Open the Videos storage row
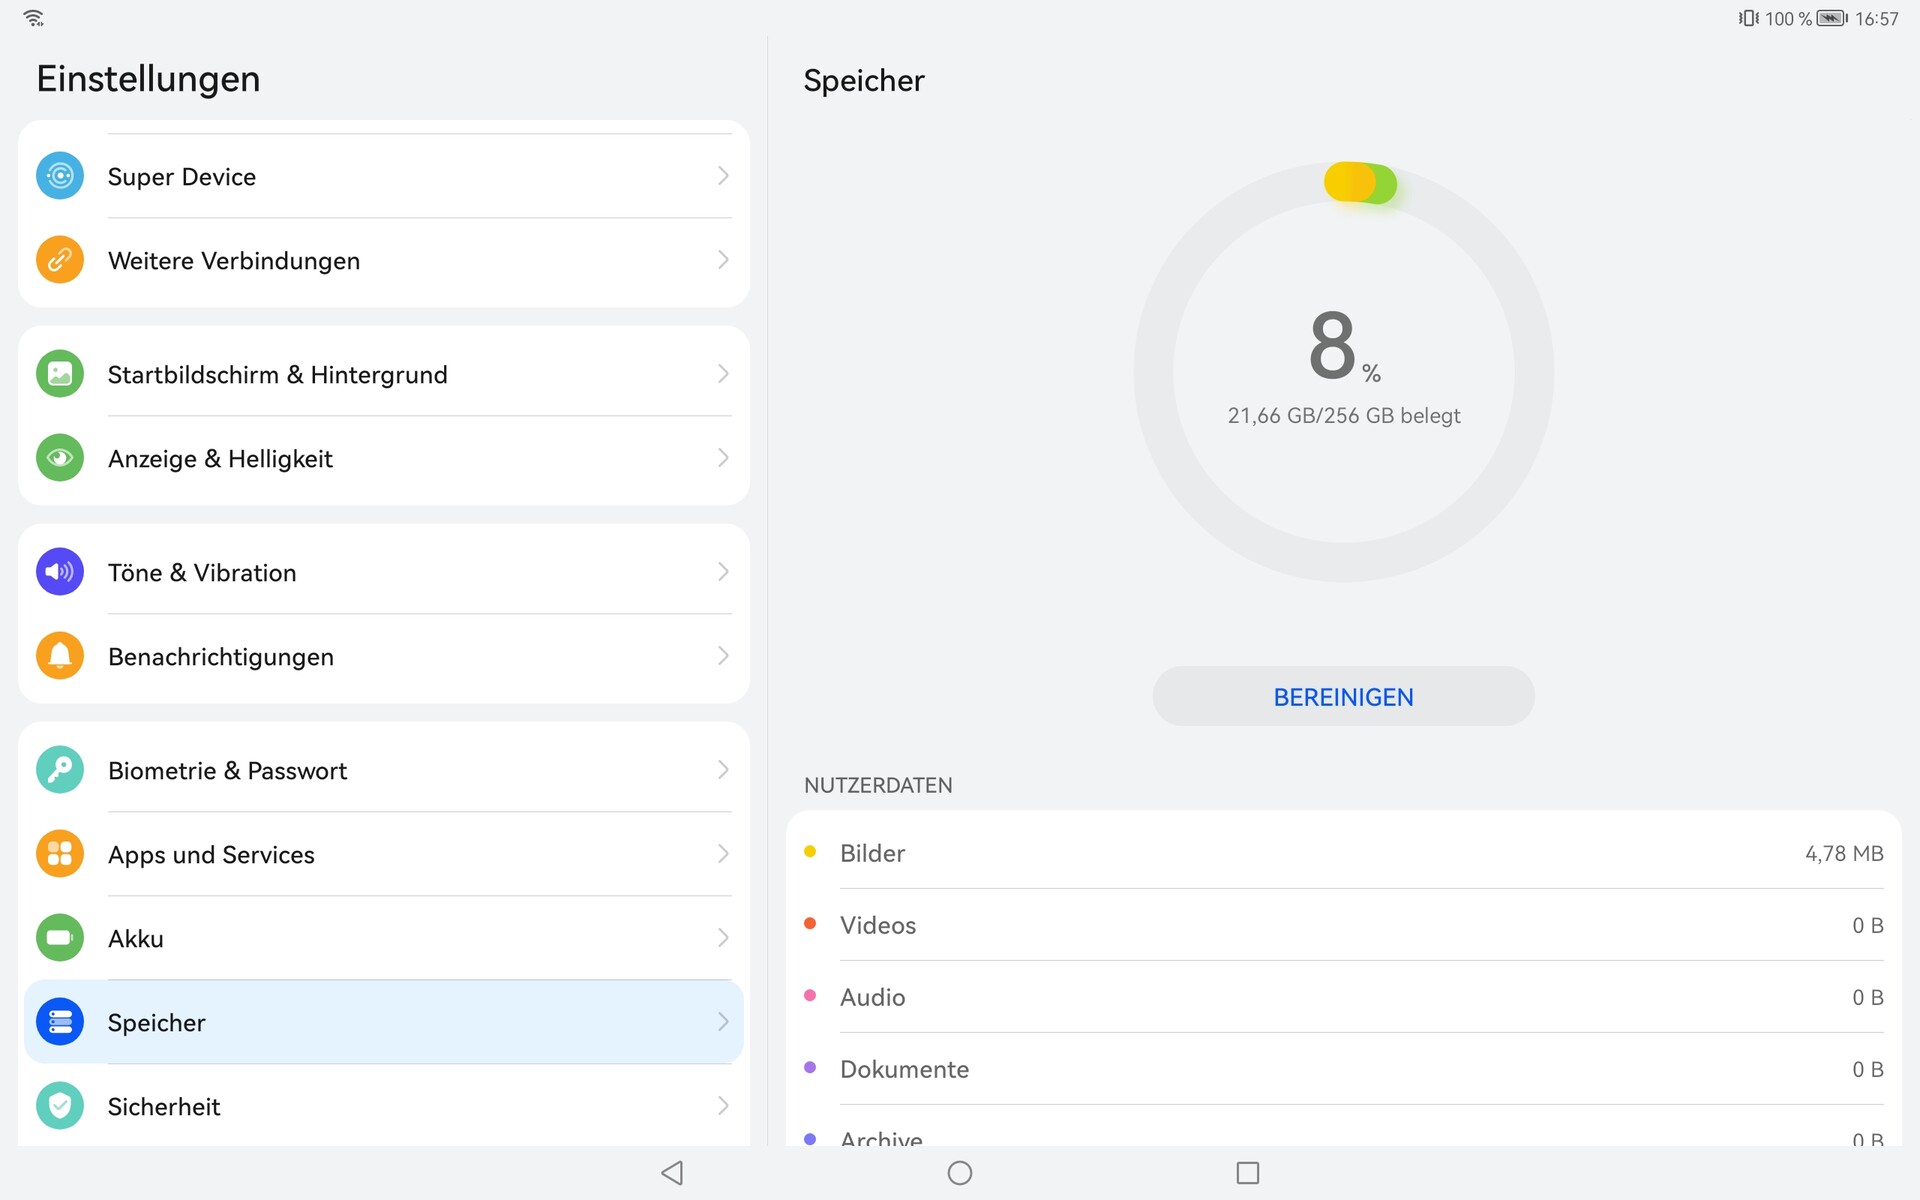The height and width of the screenshot is (1200, 1920). 1343,925
